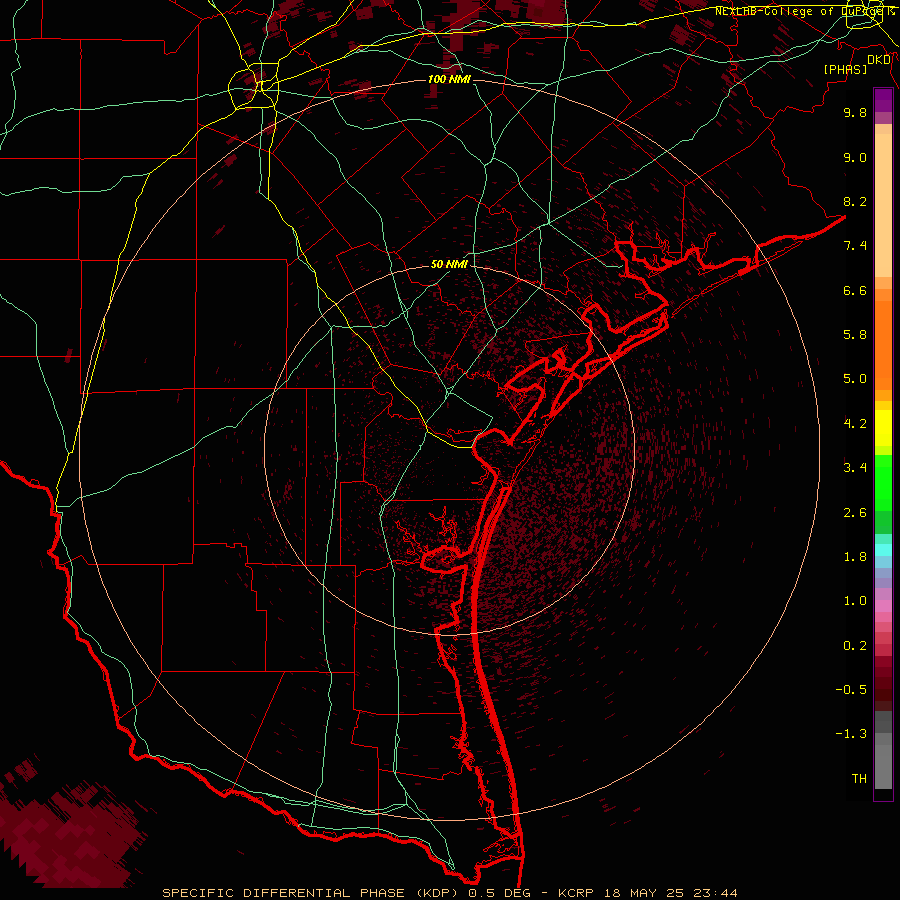Viewport: 900px width, 900px height.
Task: Click the purple top segment of color bar
Action: 883,100
